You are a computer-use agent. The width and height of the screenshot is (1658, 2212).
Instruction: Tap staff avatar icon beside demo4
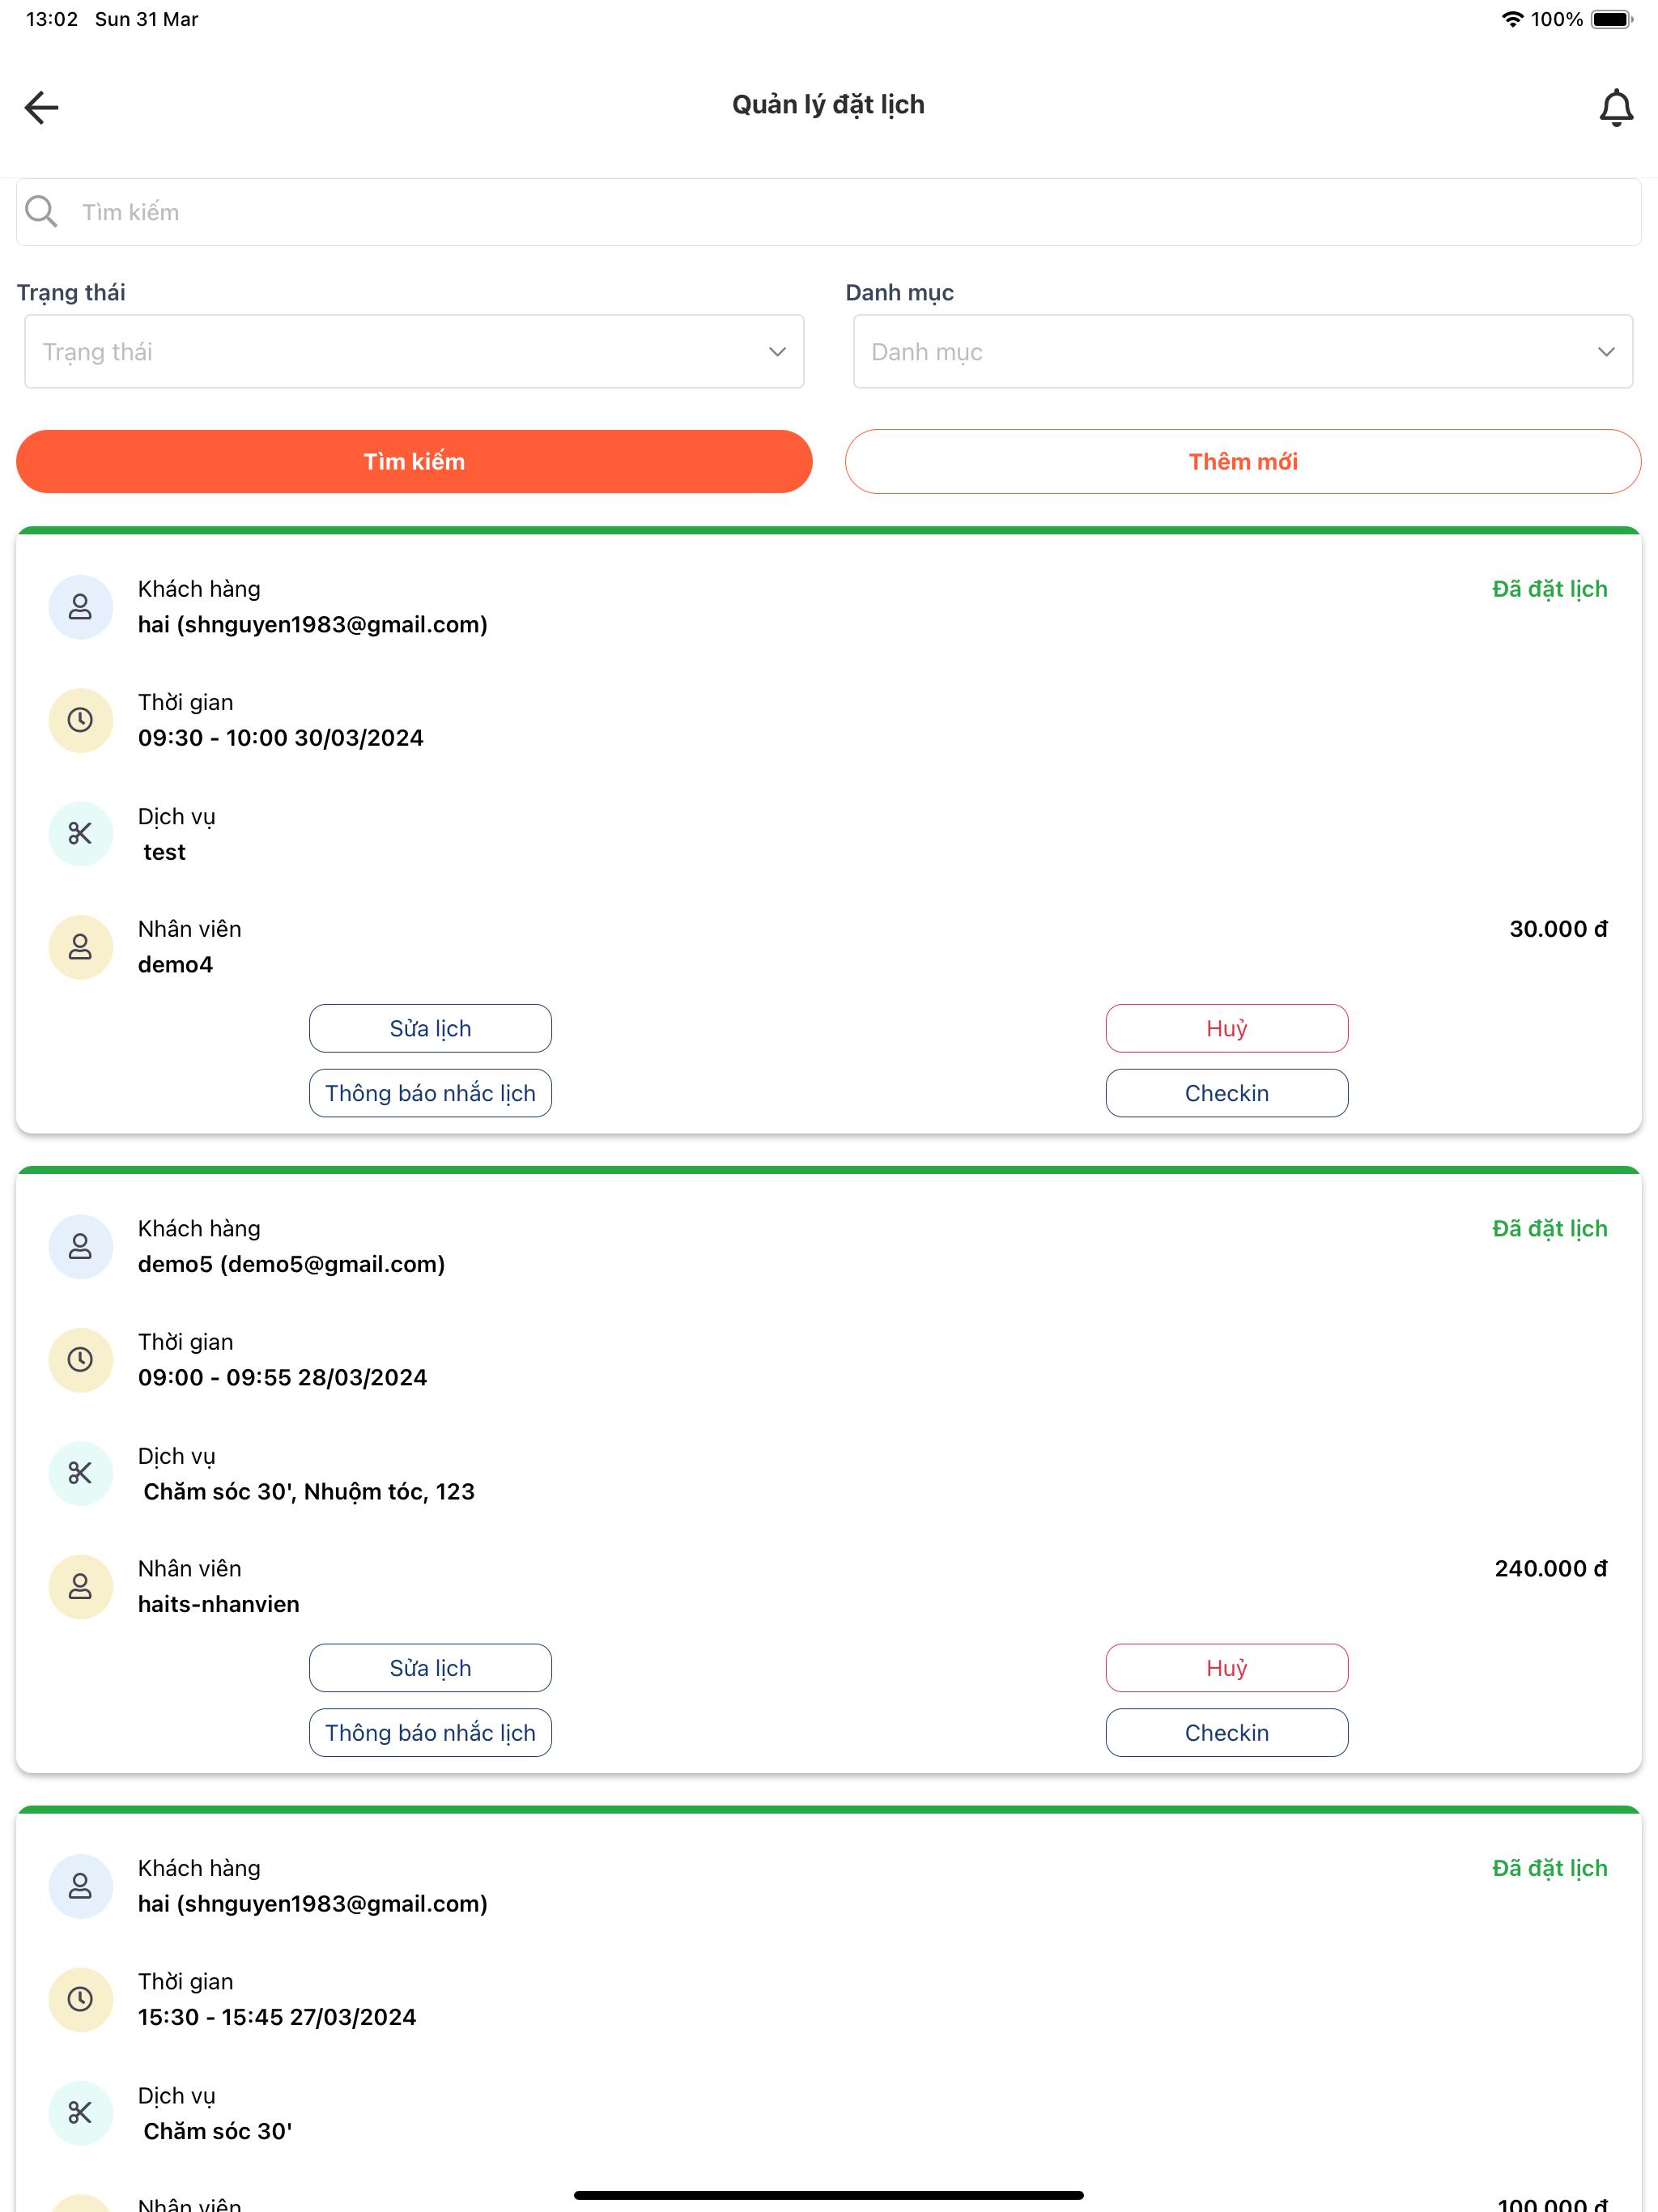(80, 946)
